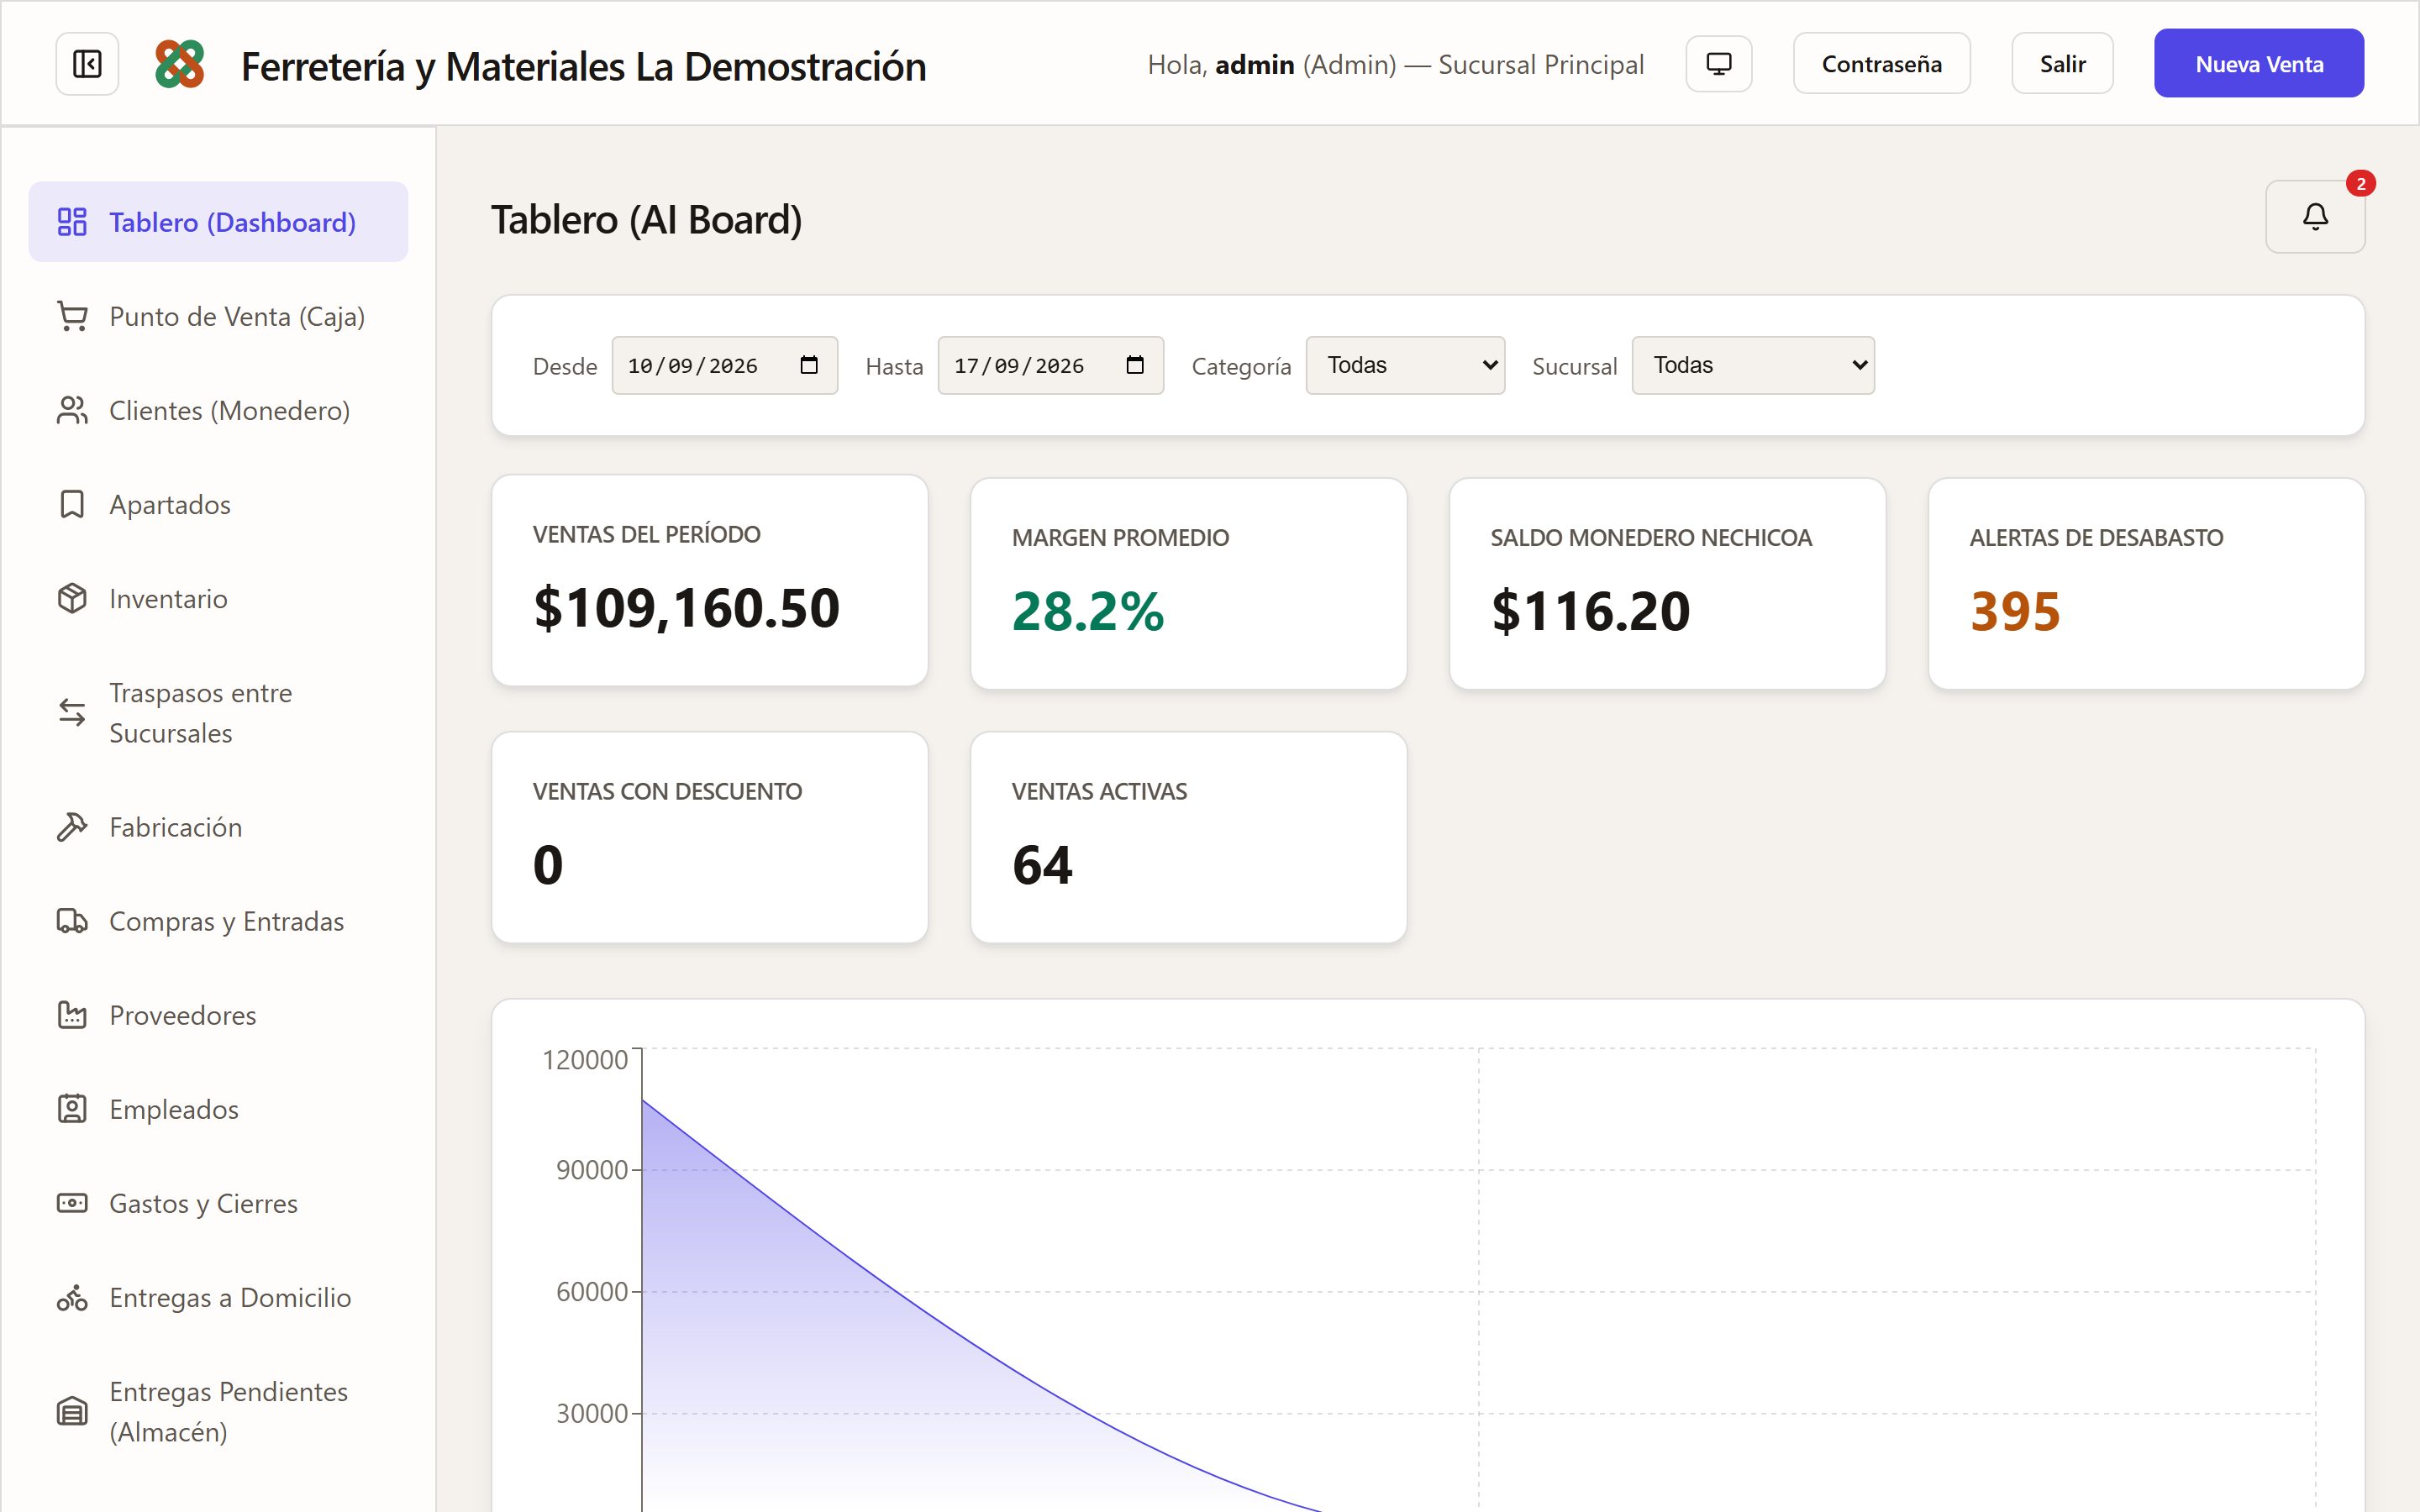Image resolution: width=2420 pixels, height=1512 pixels.
Task: Click the bicycle icon beside Entregas a Domicilio
Action: 72,1297
